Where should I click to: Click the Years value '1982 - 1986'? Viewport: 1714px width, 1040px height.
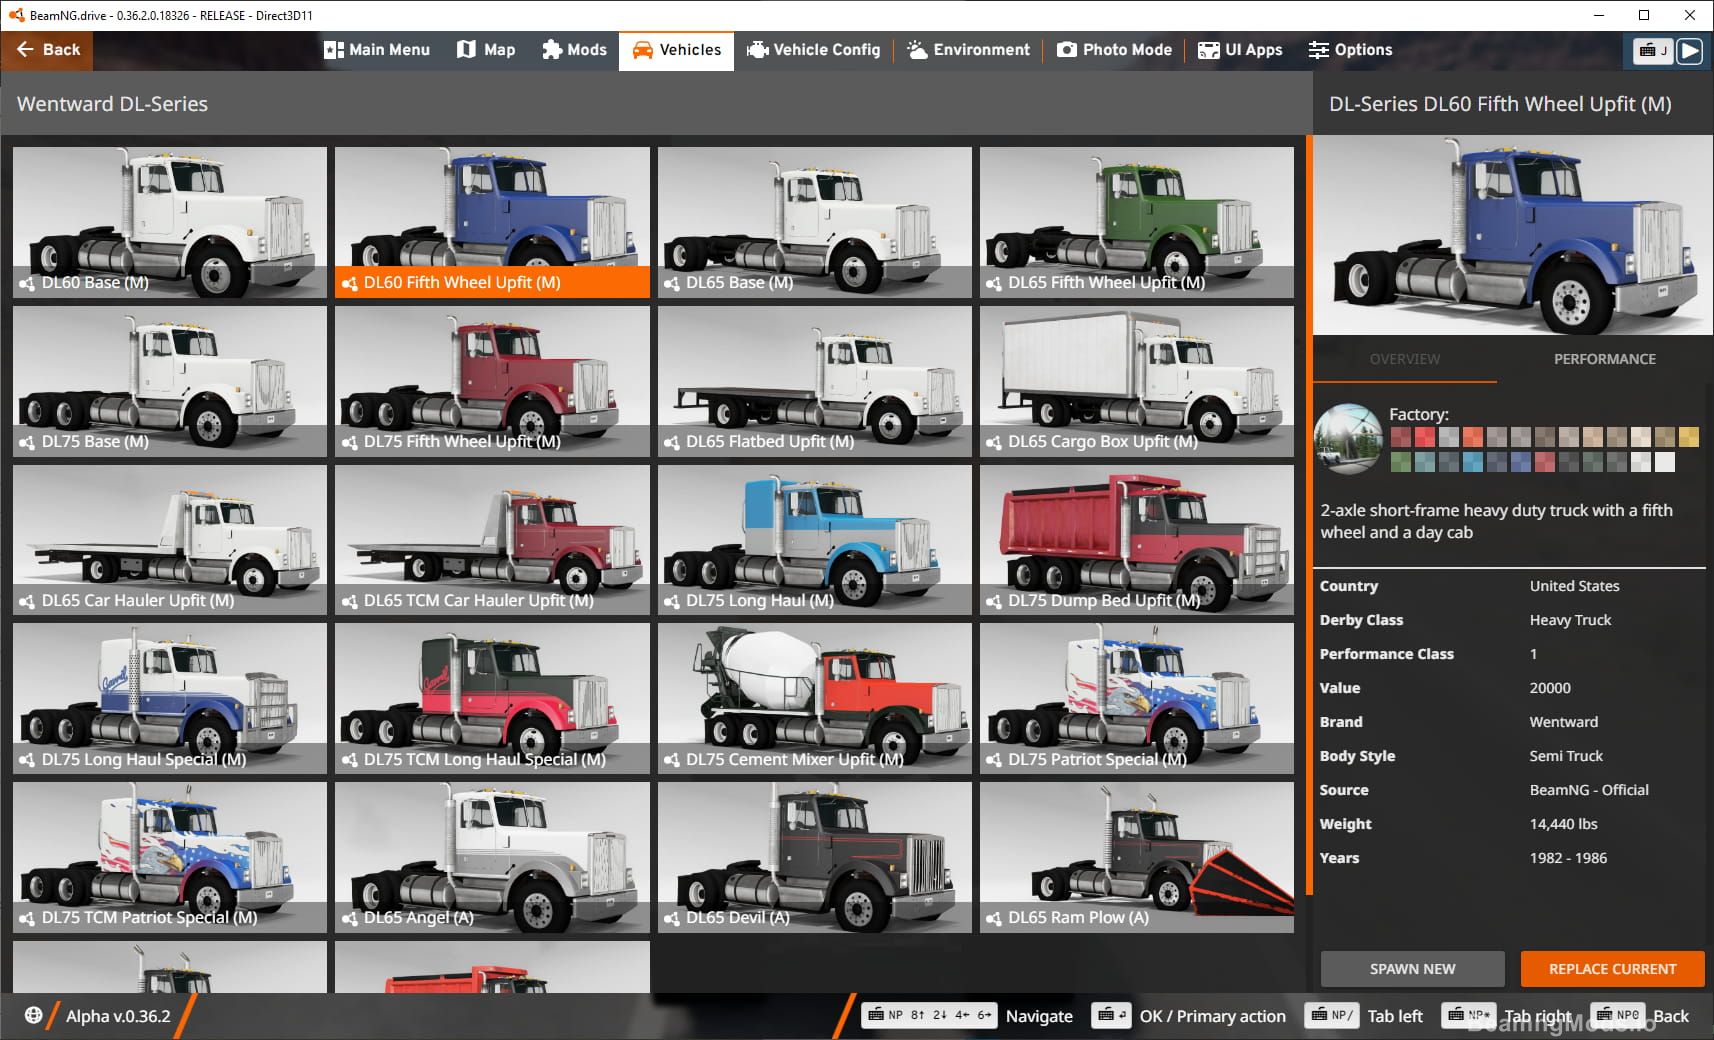coord(1568,858)
